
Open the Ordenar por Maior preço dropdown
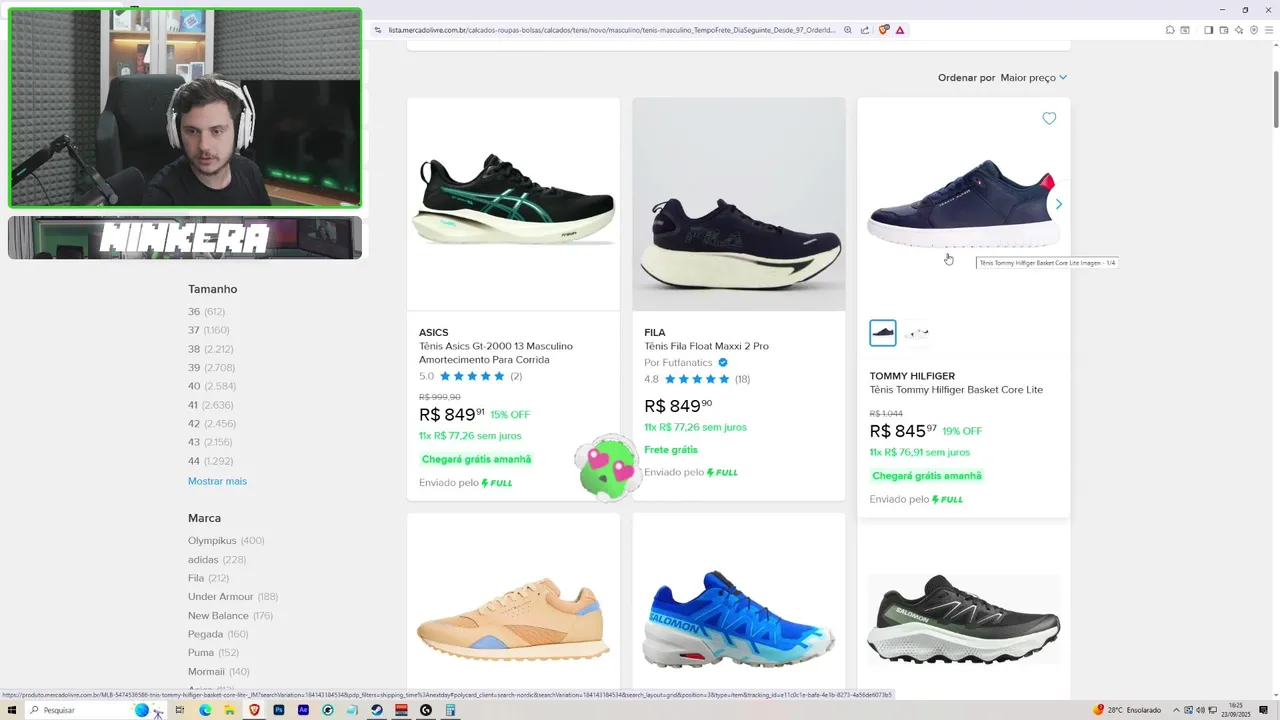[1034, 77]
